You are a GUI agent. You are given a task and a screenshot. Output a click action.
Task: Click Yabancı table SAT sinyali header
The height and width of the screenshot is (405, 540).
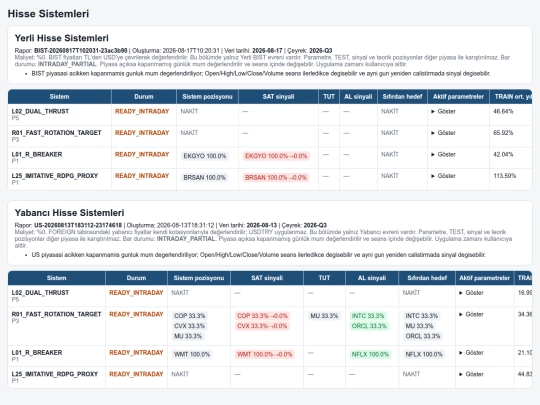point(267,278)
